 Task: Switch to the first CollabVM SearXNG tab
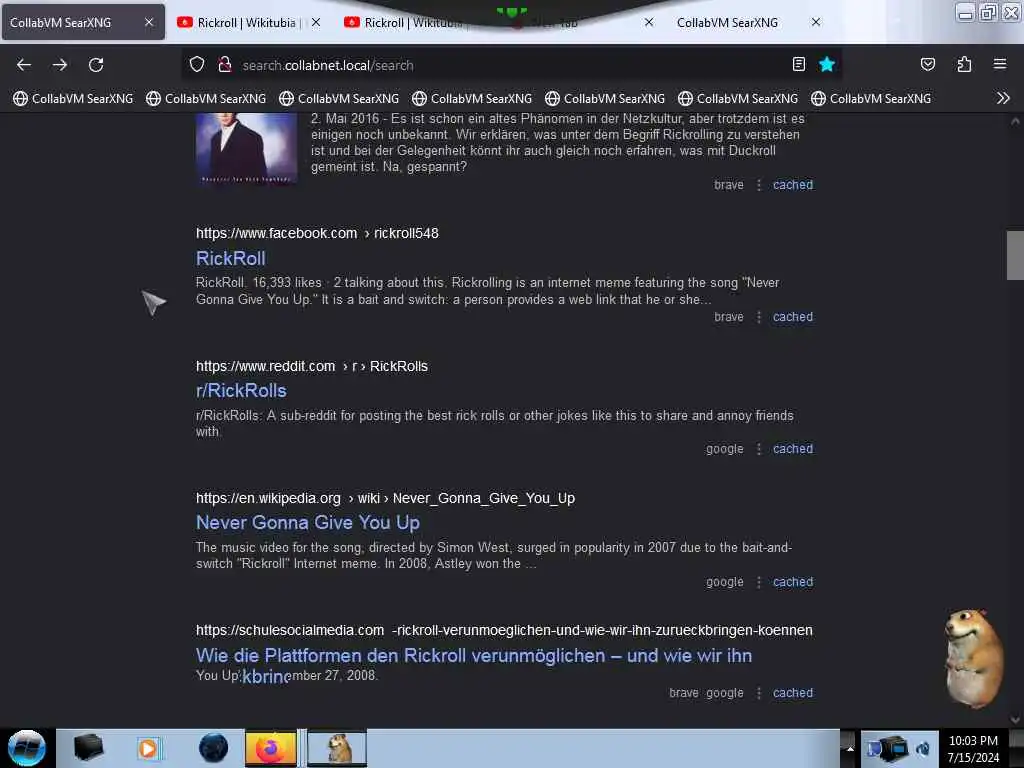pos(83,22)
